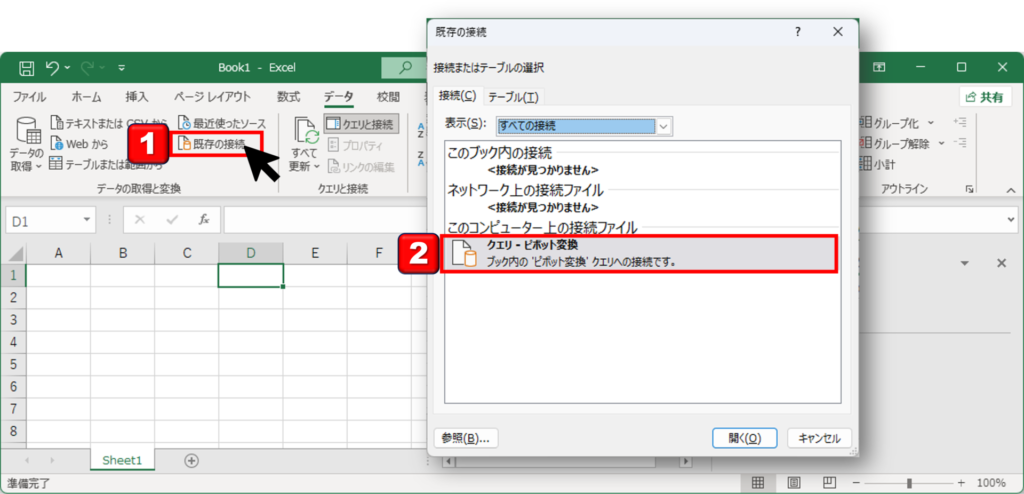1024x494 pixels.
Task: Select column A header
Action: (x=58, y=253)
